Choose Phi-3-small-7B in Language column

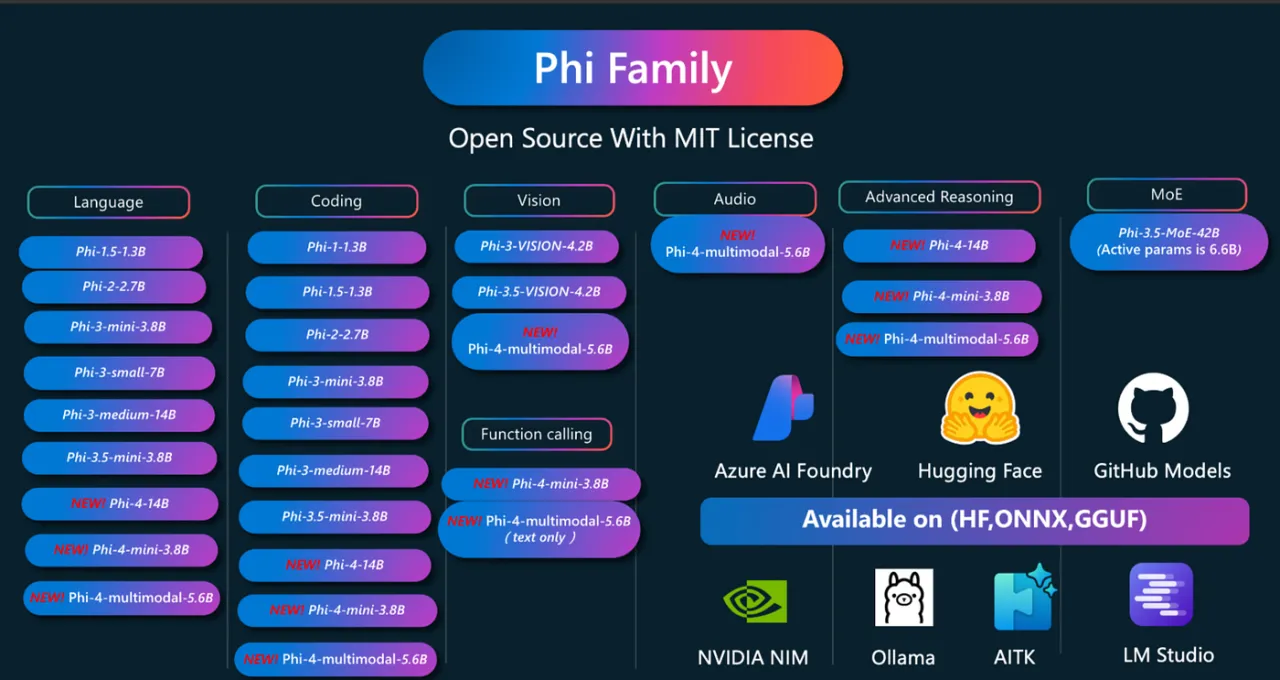[x=119, y=373]
